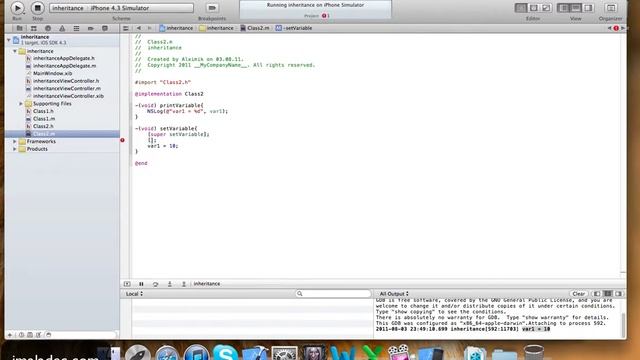Toggle the utilities pane view button
Screen dimensions: 640x360
click(588, 8)
